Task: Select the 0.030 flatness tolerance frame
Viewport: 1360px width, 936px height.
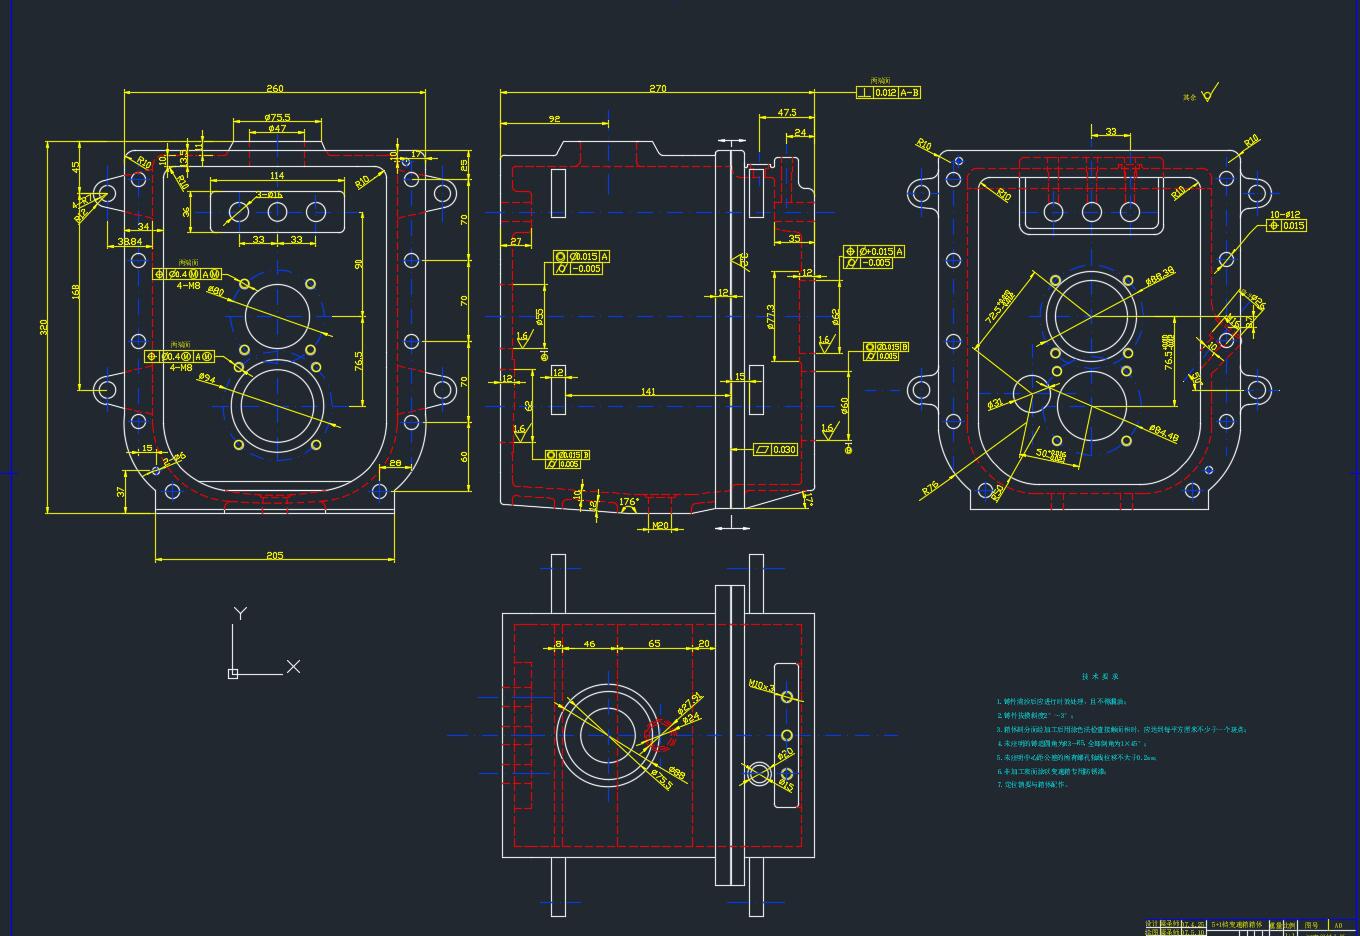Action: pos(775,450)
